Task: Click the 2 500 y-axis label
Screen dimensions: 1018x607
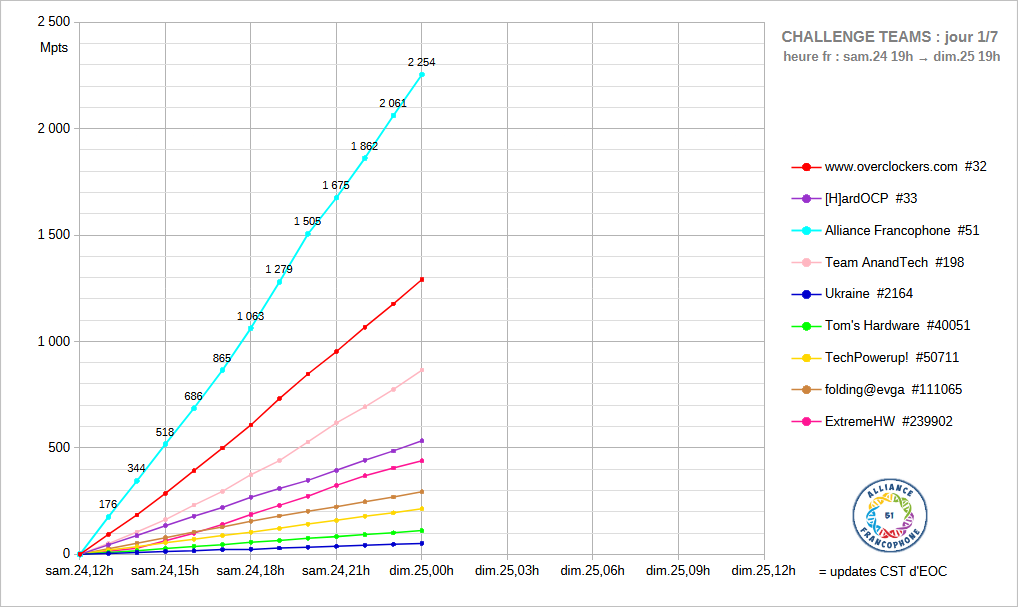Action: [x=52, y=22]
